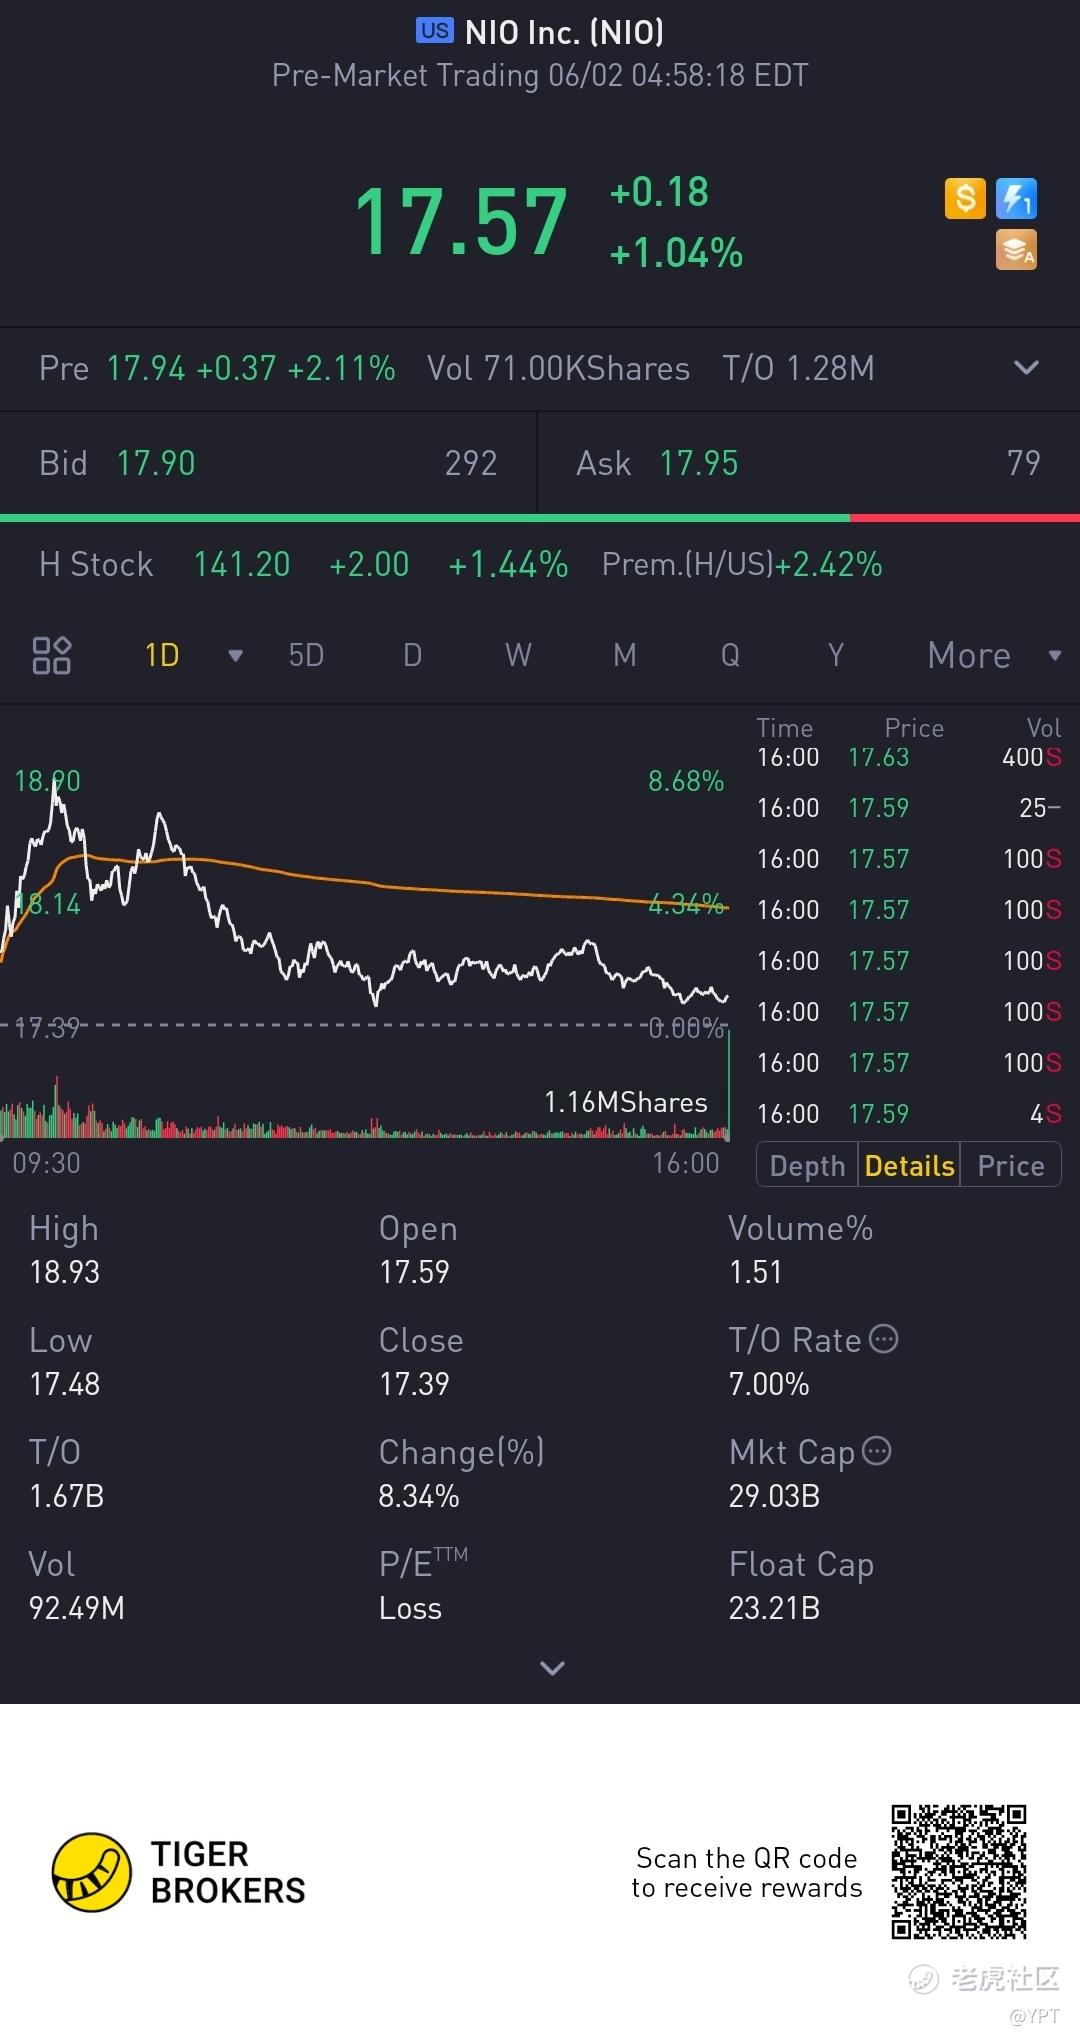Open the 1D interval dropdown arrow
The width and height of the screenshot is (1080, 2041).
pyautogui.click(x=236, y=656)
